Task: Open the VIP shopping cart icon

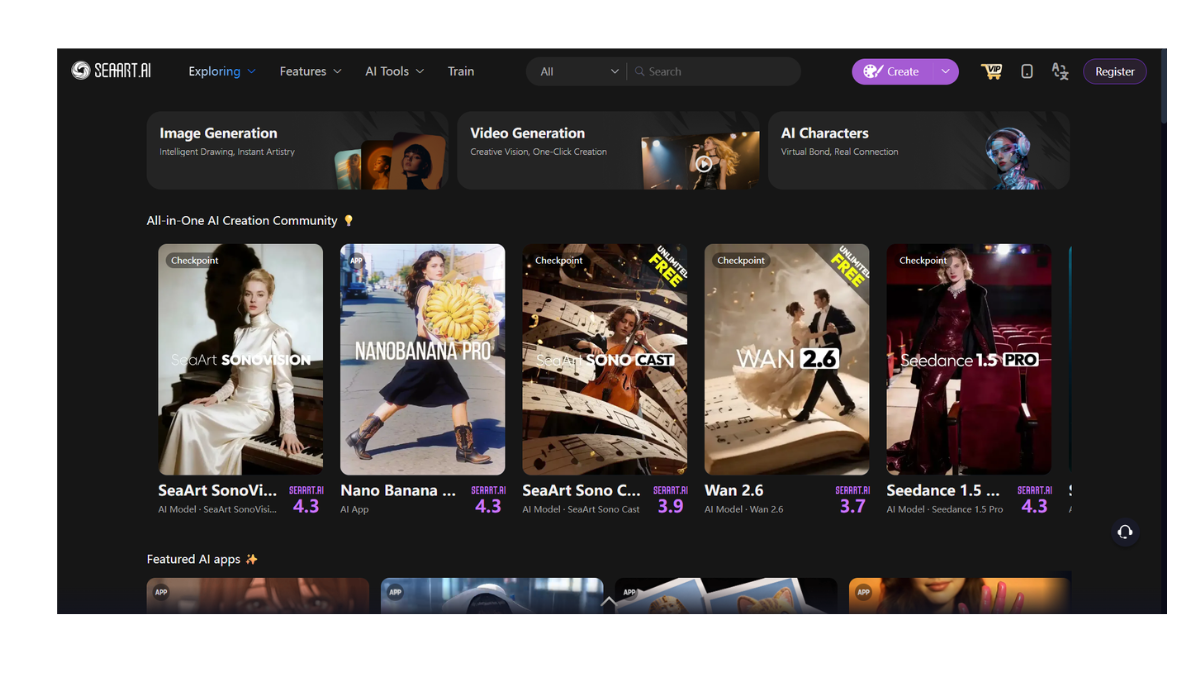Action: point(991,71)
